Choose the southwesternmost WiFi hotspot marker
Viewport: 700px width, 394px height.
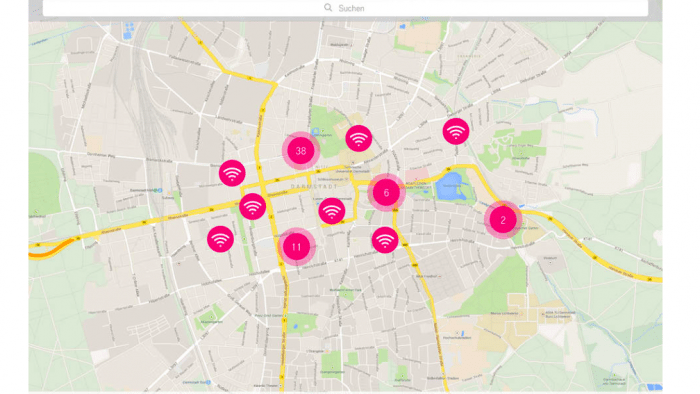(220, 239)
